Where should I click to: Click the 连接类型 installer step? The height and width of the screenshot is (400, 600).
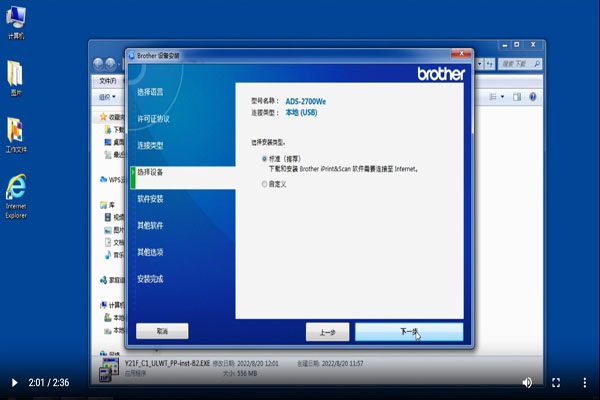tap(150, 145)
